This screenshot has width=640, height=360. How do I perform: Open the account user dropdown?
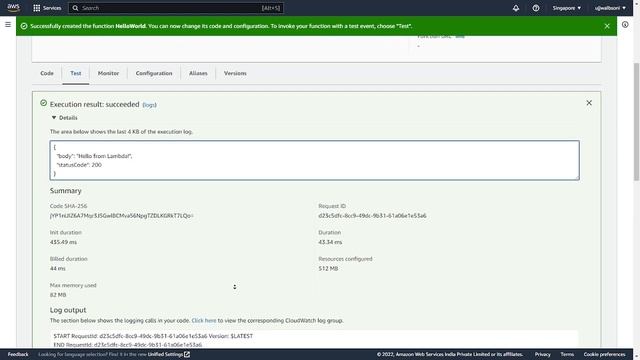coord(610,8)
